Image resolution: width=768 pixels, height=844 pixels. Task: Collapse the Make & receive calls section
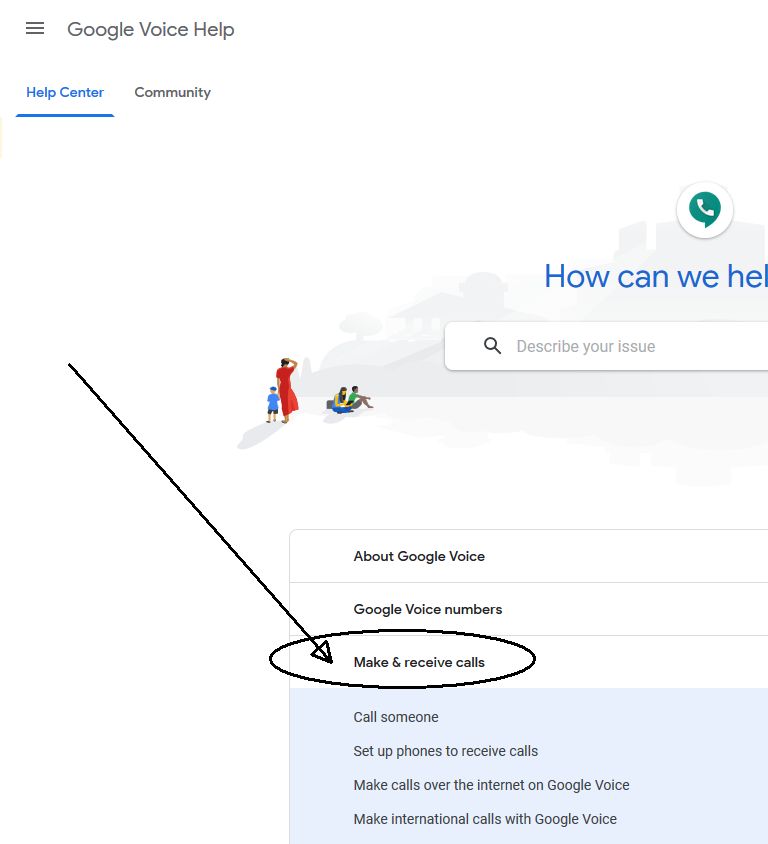[x=529, y=662]
